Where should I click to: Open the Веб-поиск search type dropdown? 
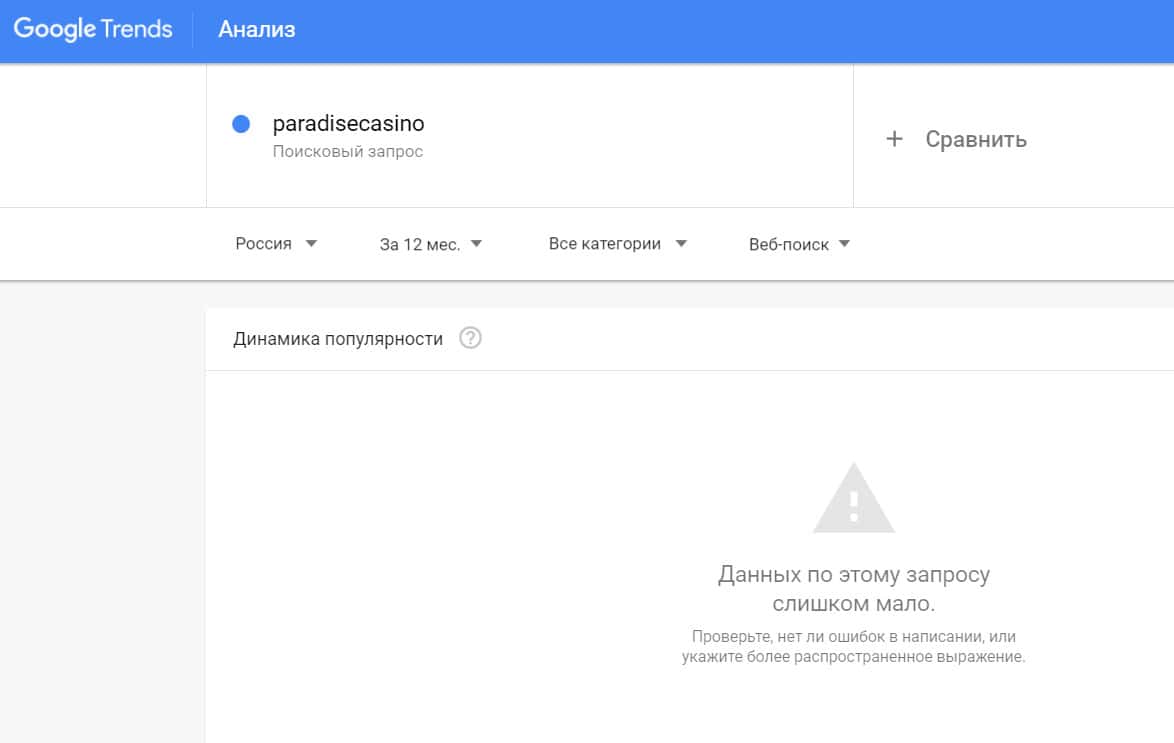(789, 244)
